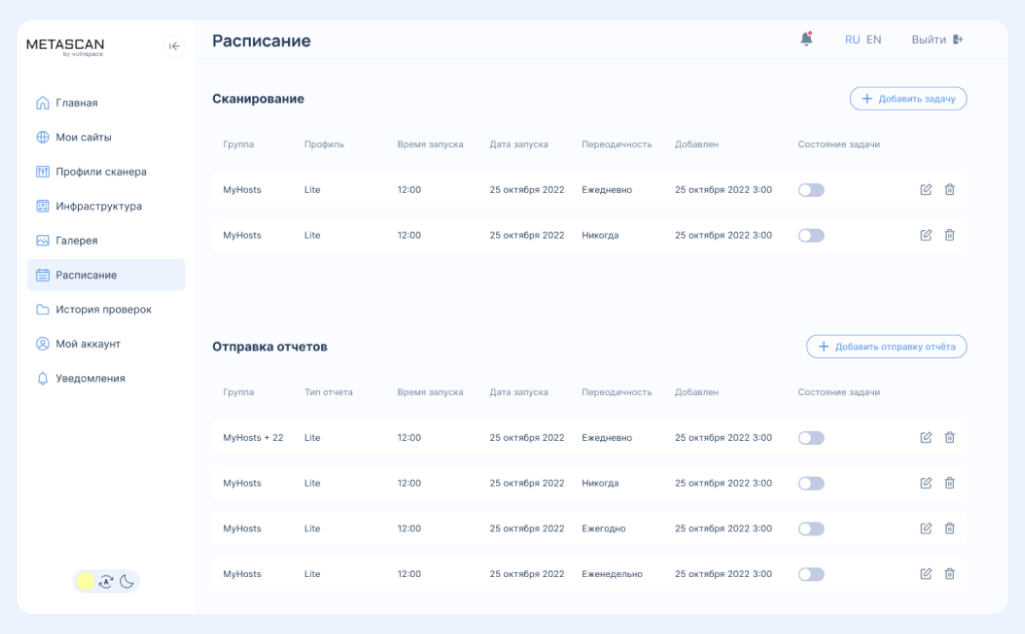Click the Ежегодно periodicity cell

pos(603,528)
